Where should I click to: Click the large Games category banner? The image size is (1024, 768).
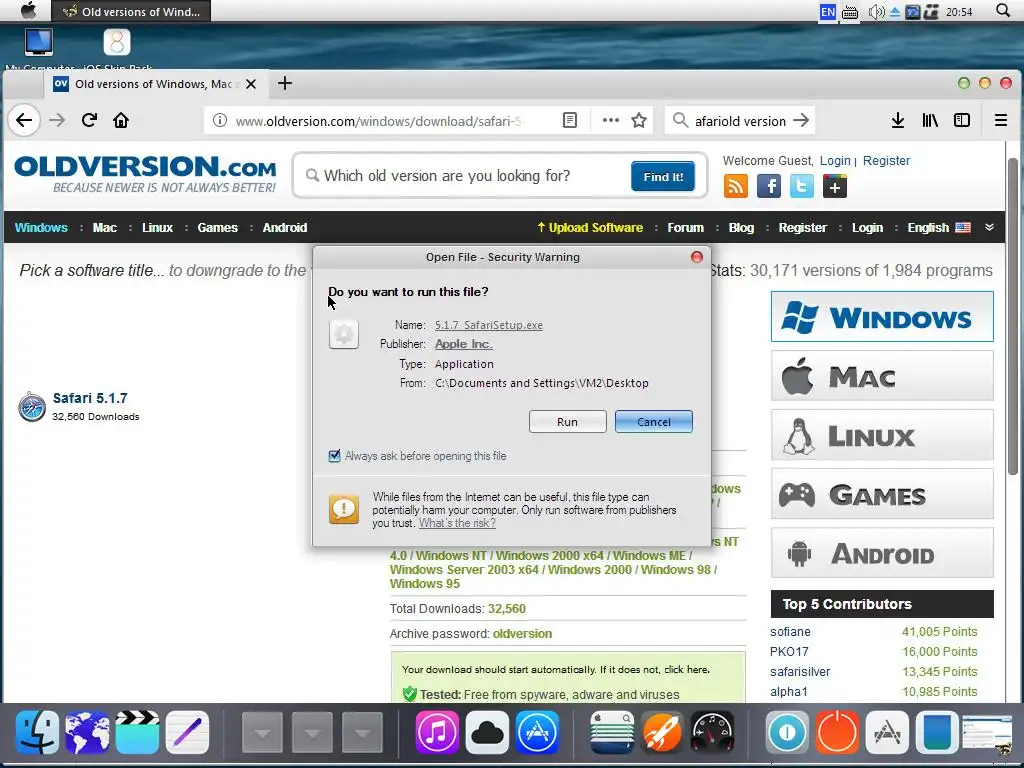[x=882, y=494]
